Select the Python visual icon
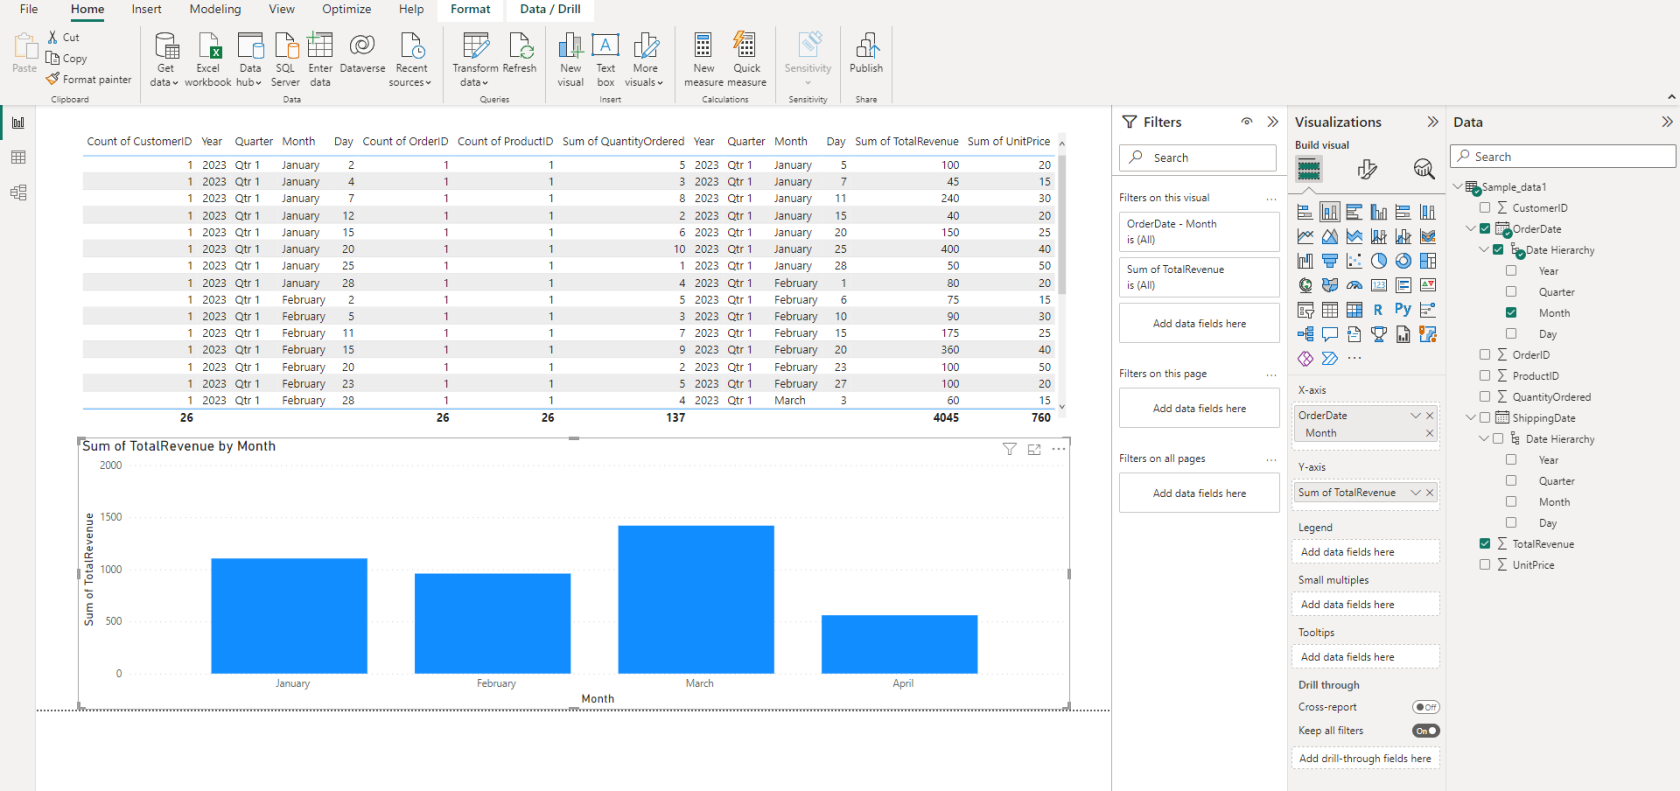Image resolution: width=1680 pixels, height=791 pixels. (x=1403, y=310)
